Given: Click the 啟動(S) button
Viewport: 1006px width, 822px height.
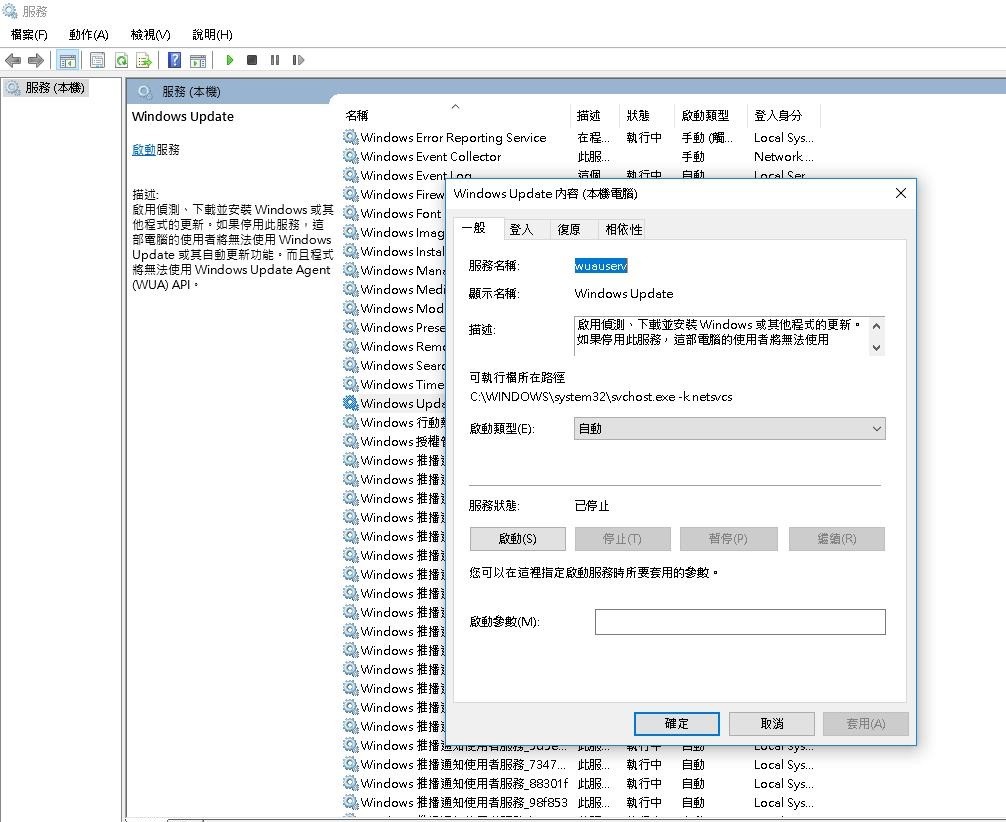Looking at the screenshot, I should (x=518, y=539).
